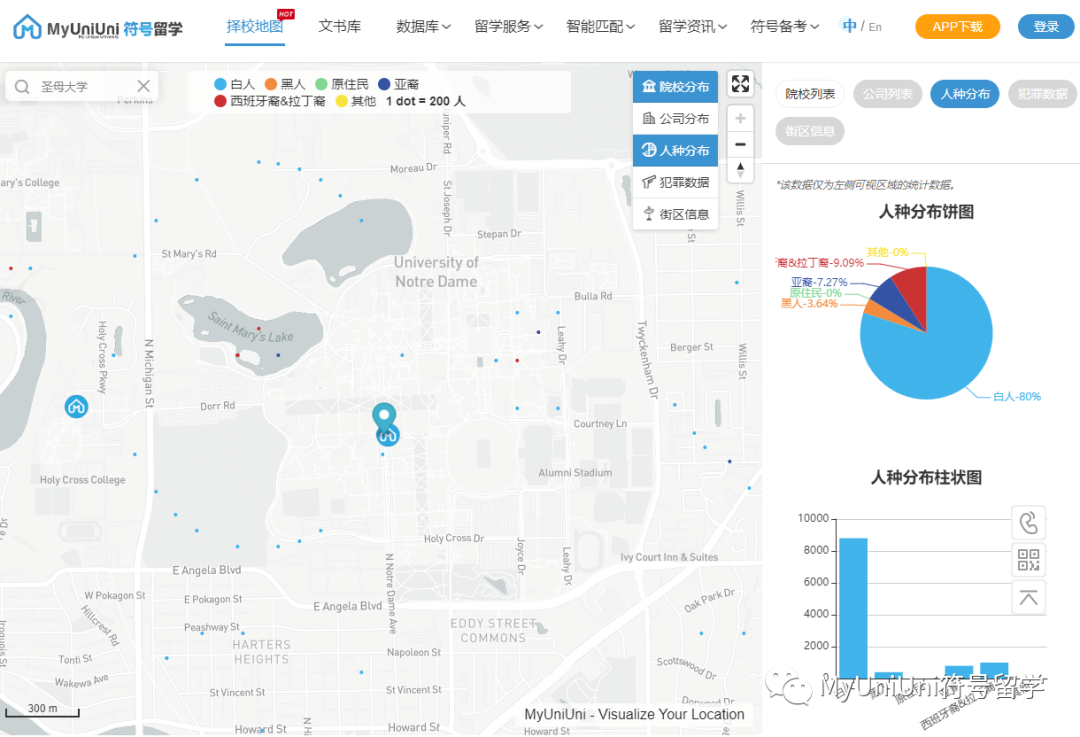The image size is (1080, 737).
Task: Click the University of Notre Dame map label
Action: tap(436, 272)
